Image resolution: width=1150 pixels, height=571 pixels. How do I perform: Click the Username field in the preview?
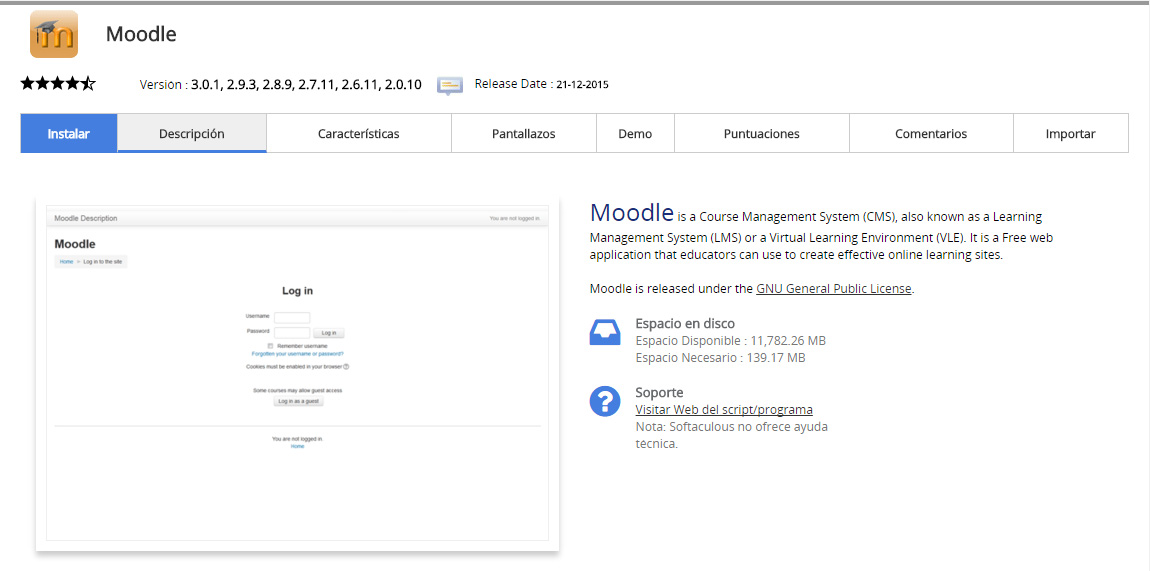pos(292,317)
